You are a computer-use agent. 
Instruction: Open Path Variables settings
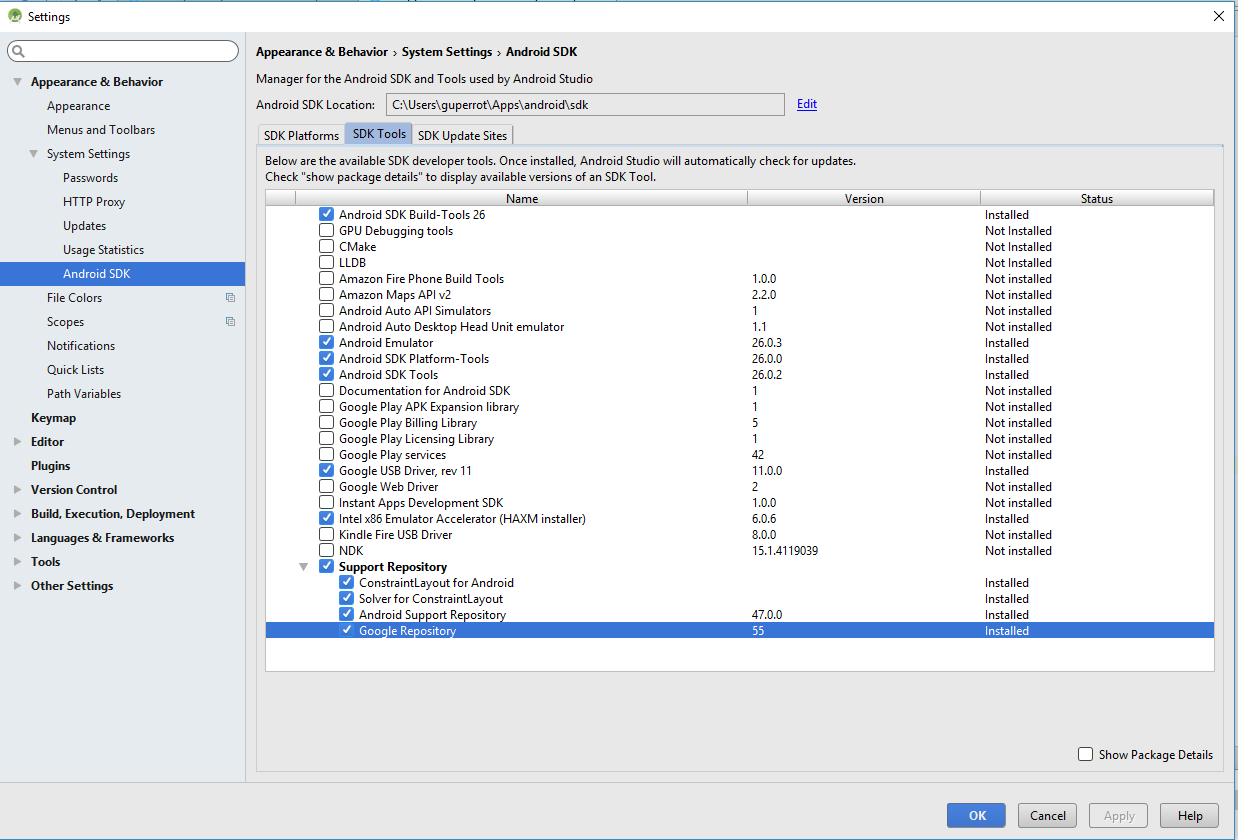click(84, 394)
